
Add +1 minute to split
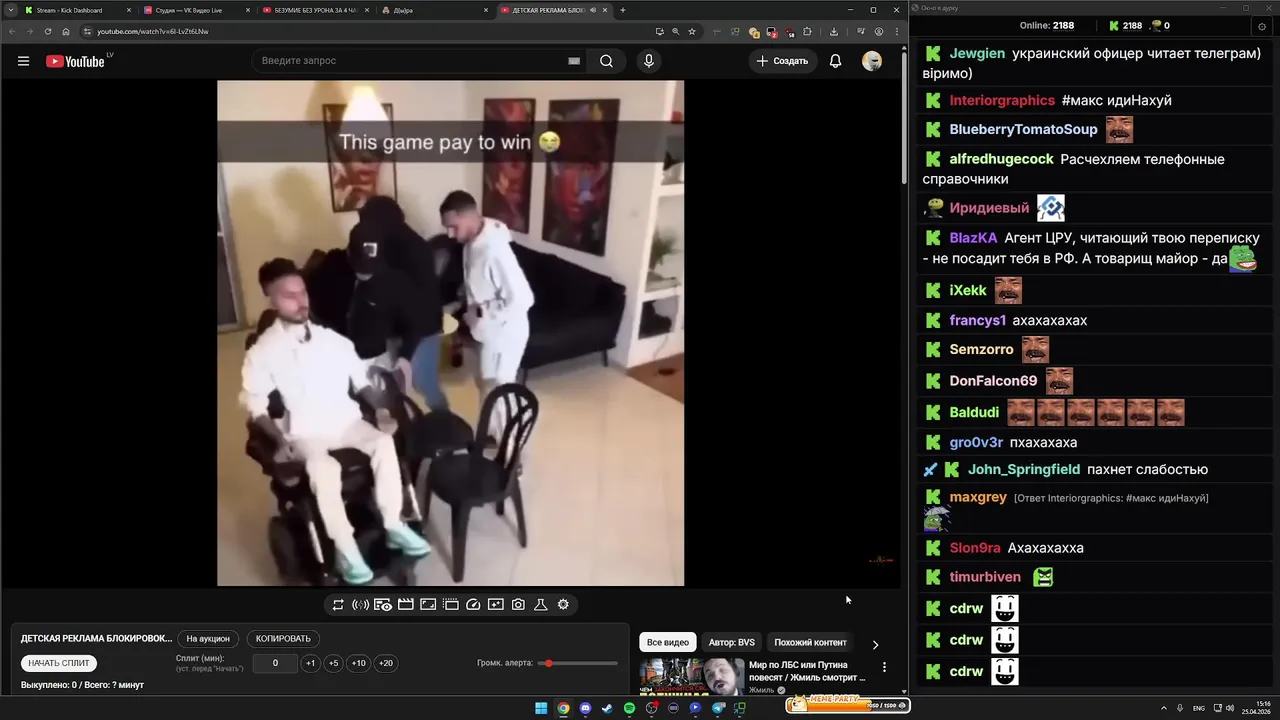click(x=310, y=663)
